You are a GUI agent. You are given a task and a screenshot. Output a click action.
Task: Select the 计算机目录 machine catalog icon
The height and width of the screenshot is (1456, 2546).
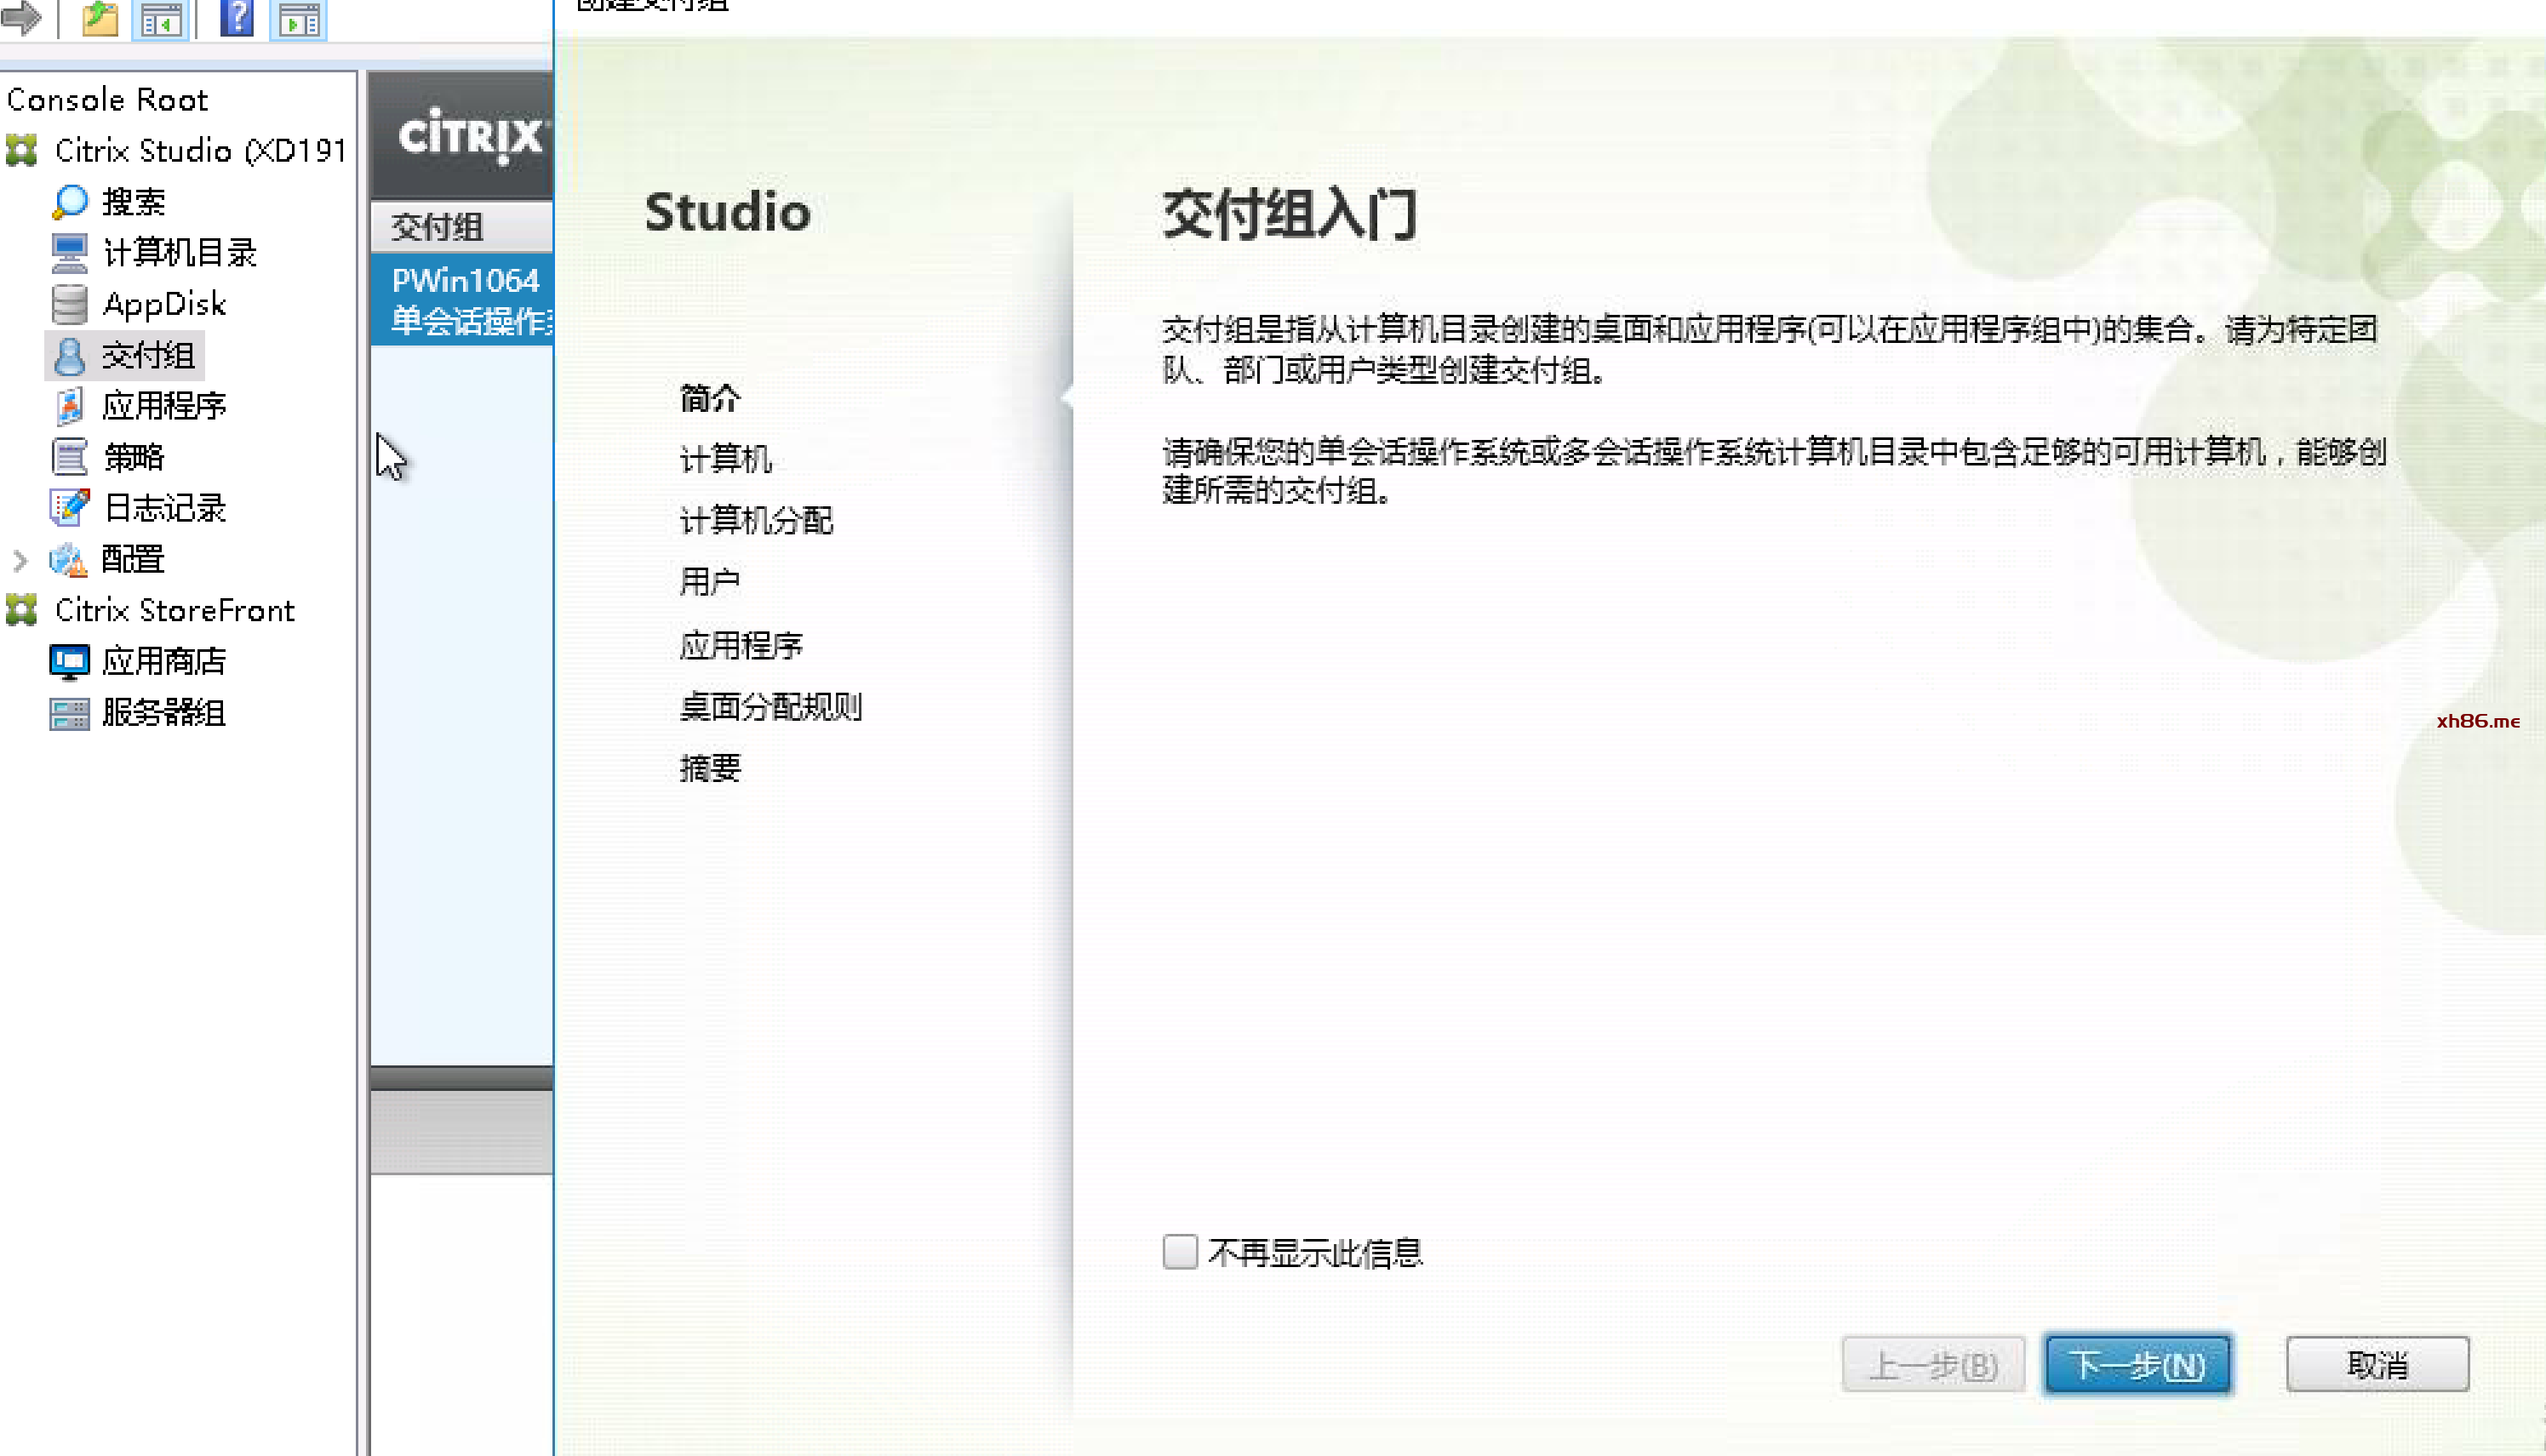point(70,253)
